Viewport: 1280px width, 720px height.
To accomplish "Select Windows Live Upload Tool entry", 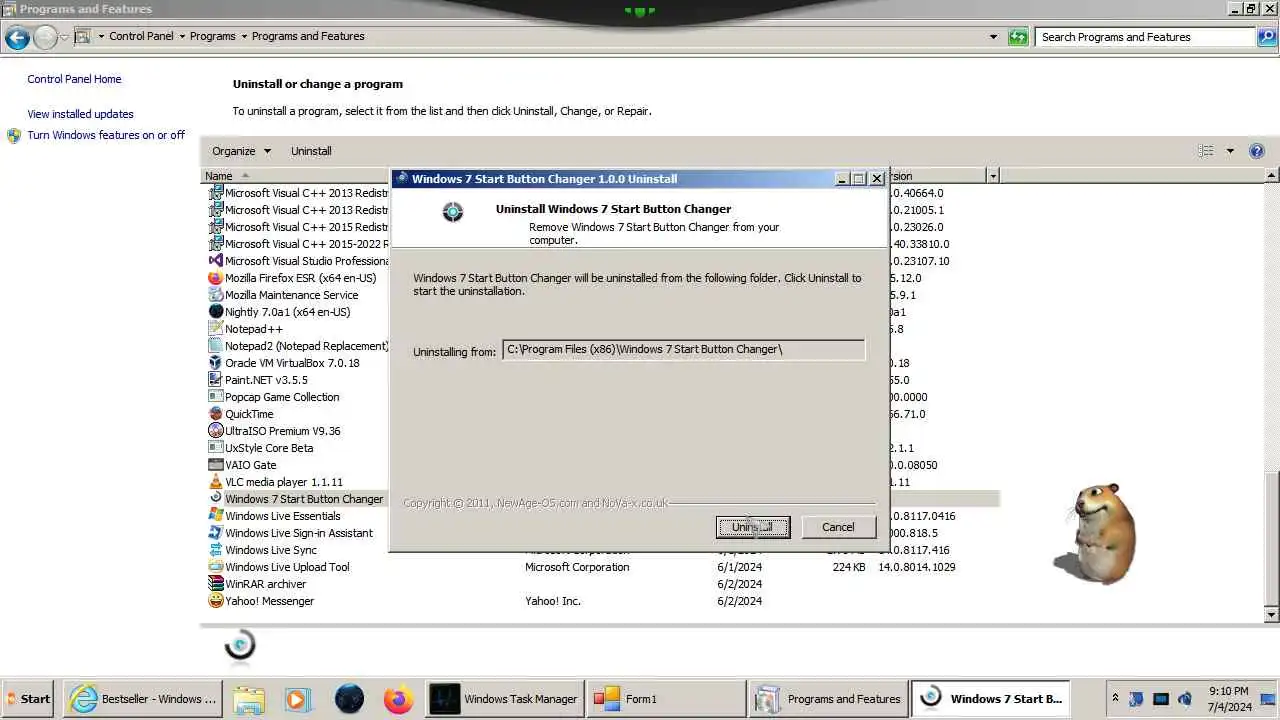I will coord(287,567).
